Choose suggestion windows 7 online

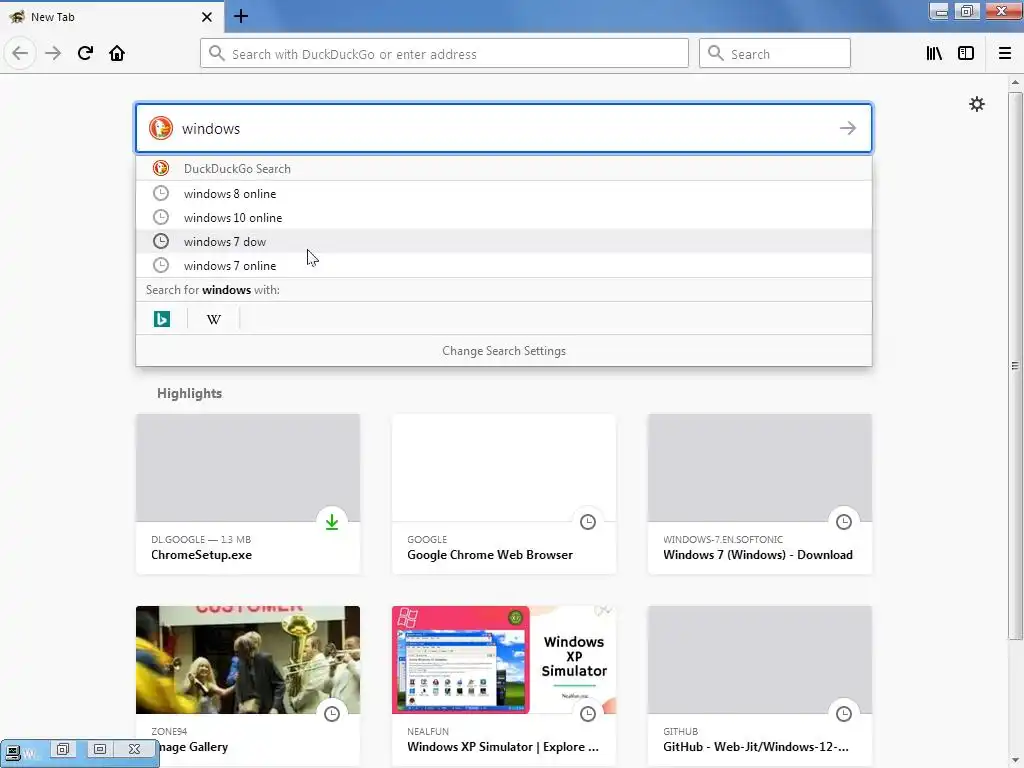click(504, 265)
